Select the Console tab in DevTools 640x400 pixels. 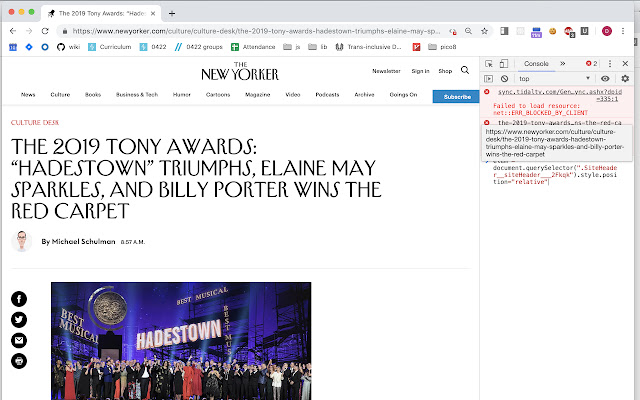(536, 64)
